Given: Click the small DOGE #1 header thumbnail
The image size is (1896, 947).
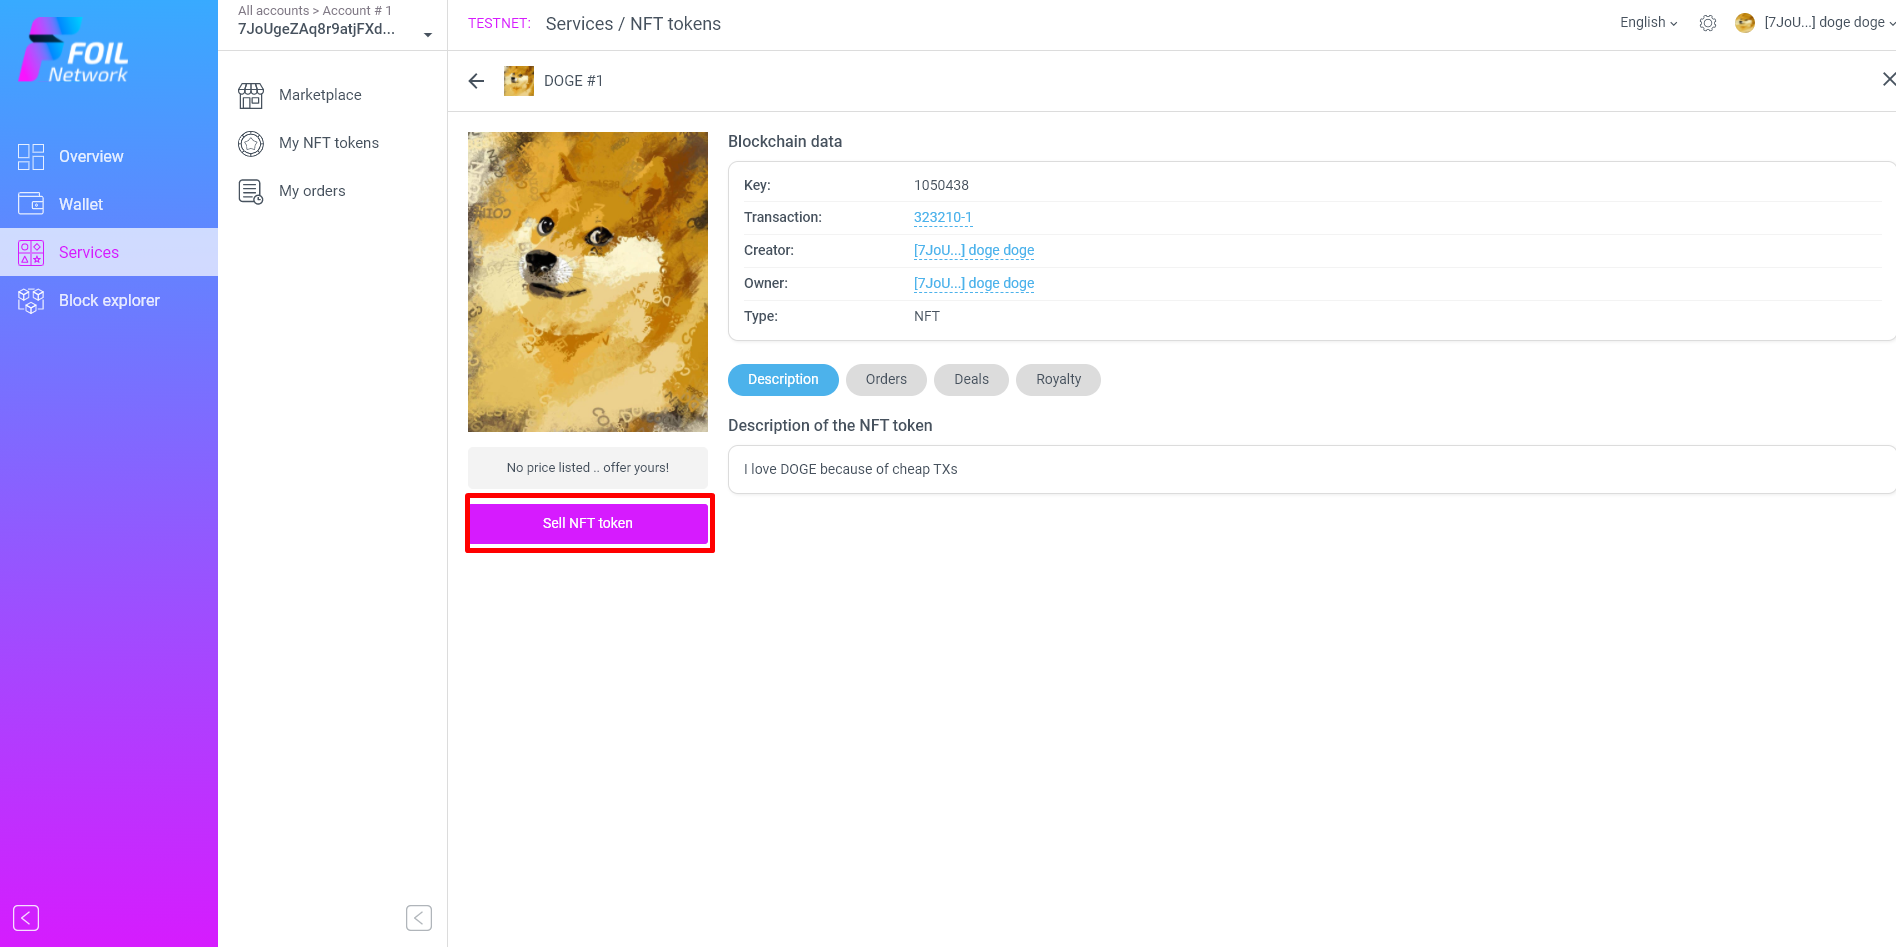Looking at the screenshot, I should pos(519,81).
